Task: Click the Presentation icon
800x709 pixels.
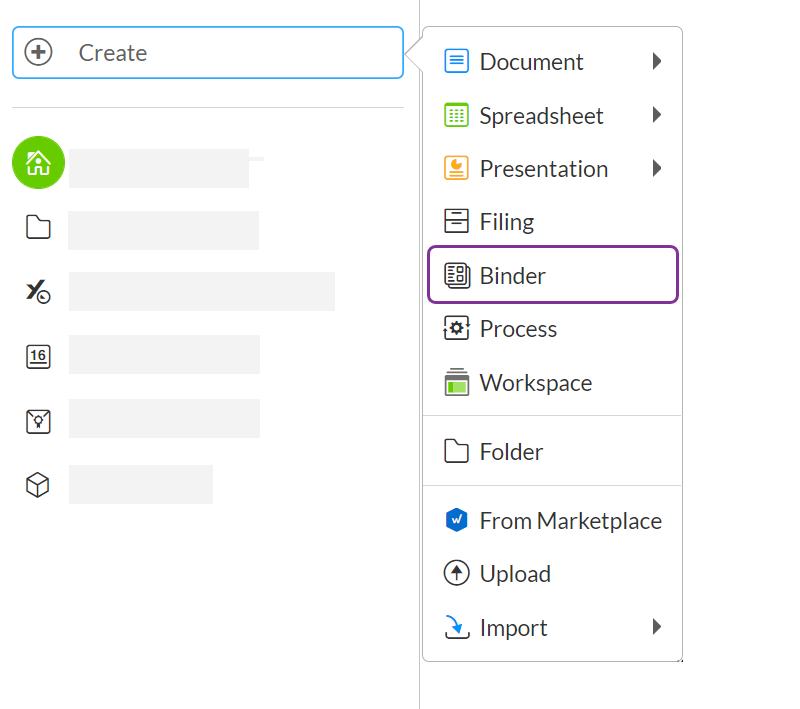Action: tap(456, 168)
